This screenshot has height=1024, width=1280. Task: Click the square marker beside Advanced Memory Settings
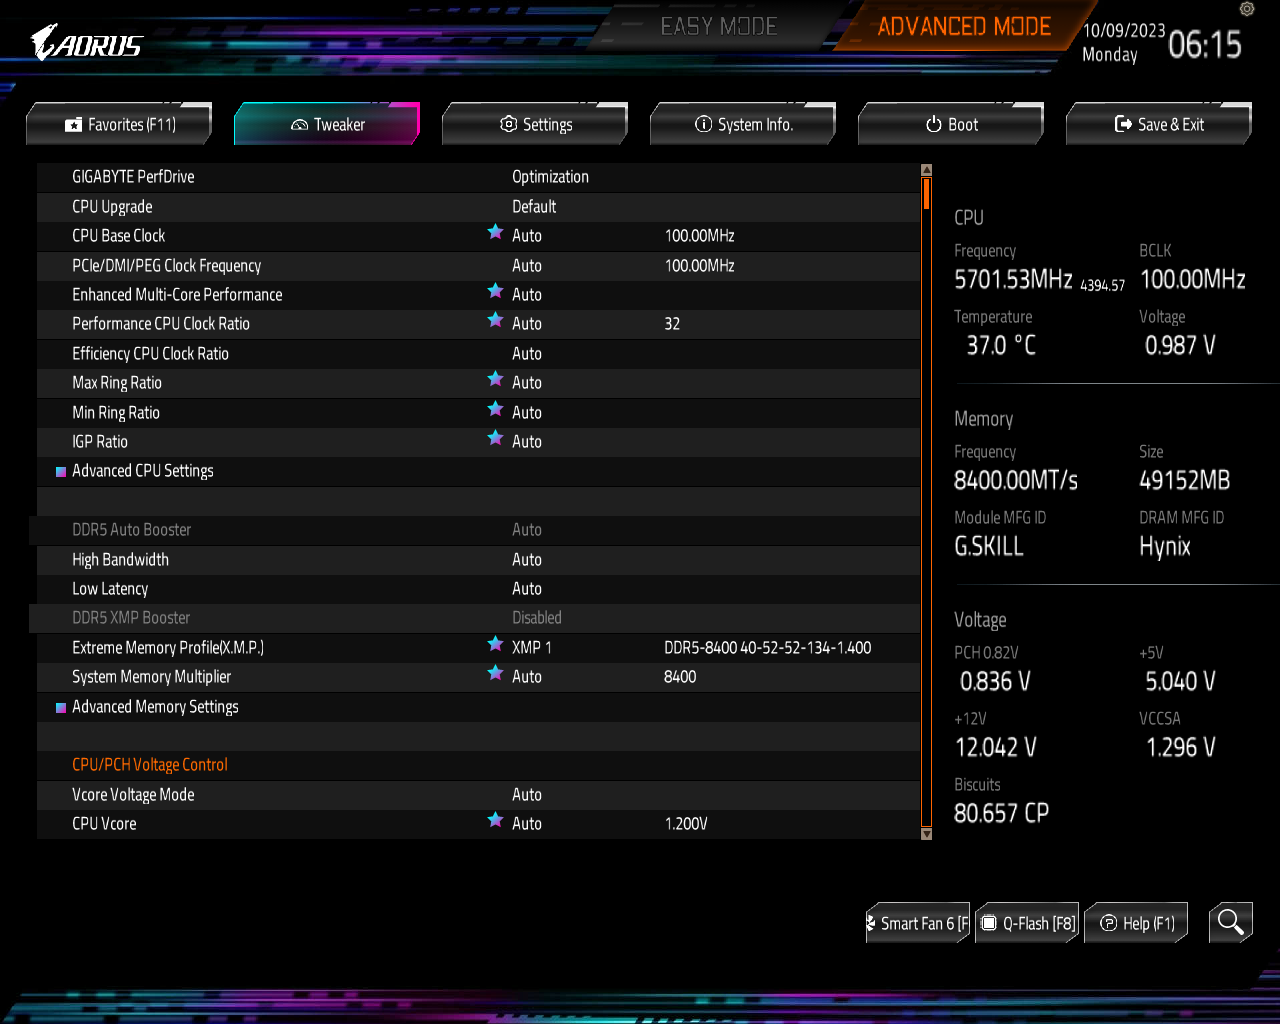pyautogui.click(x=61, y=708)
